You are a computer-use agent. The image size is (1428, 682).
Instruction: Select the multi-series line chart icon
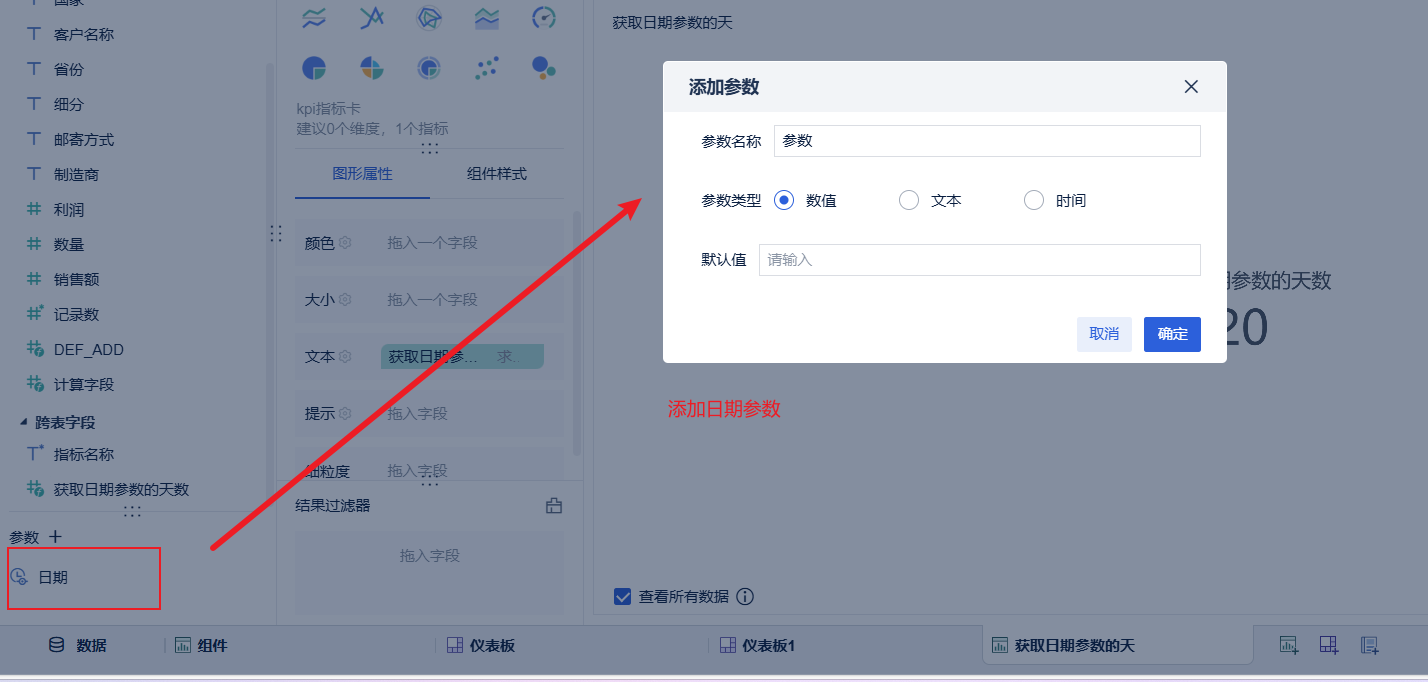pyautogui.click(x=314, y=17)
